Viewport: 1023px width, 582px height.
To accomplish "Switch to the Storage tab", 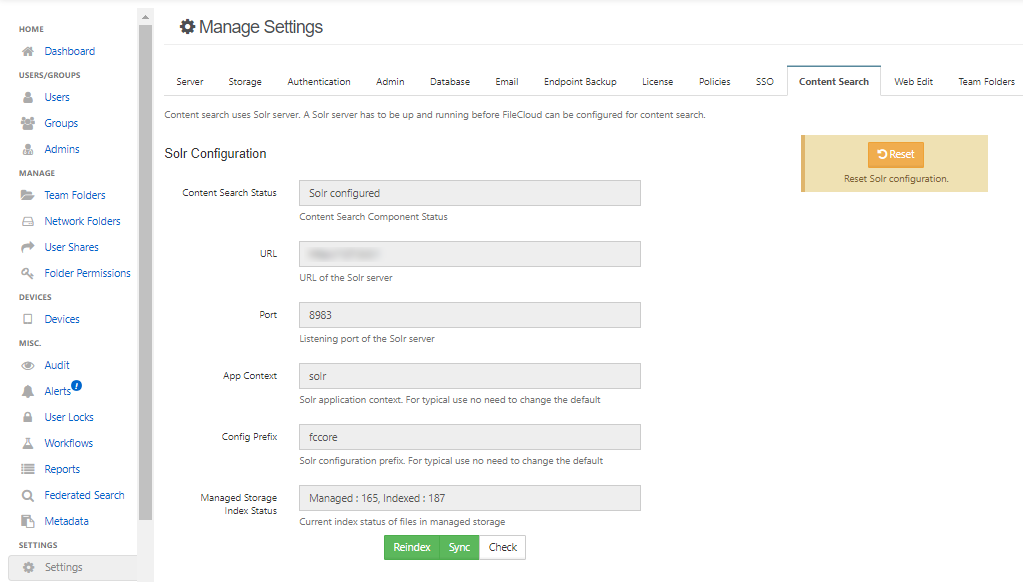I will tap(245, 82).
